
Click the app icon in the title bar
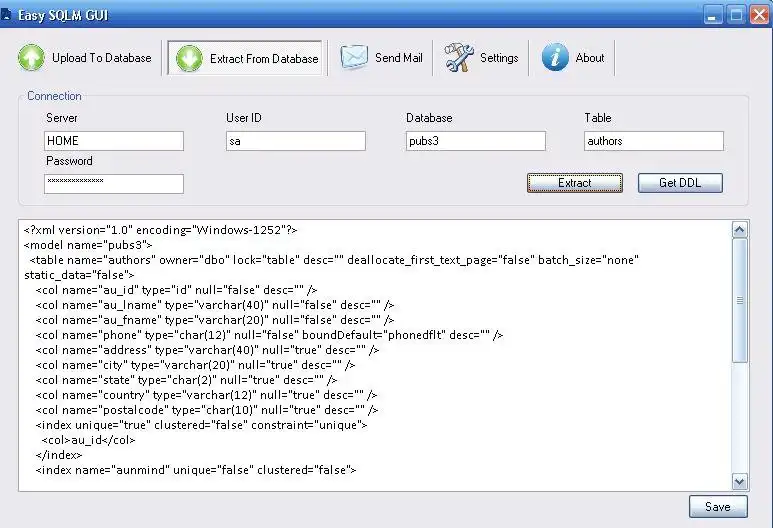tap(6, 15)
